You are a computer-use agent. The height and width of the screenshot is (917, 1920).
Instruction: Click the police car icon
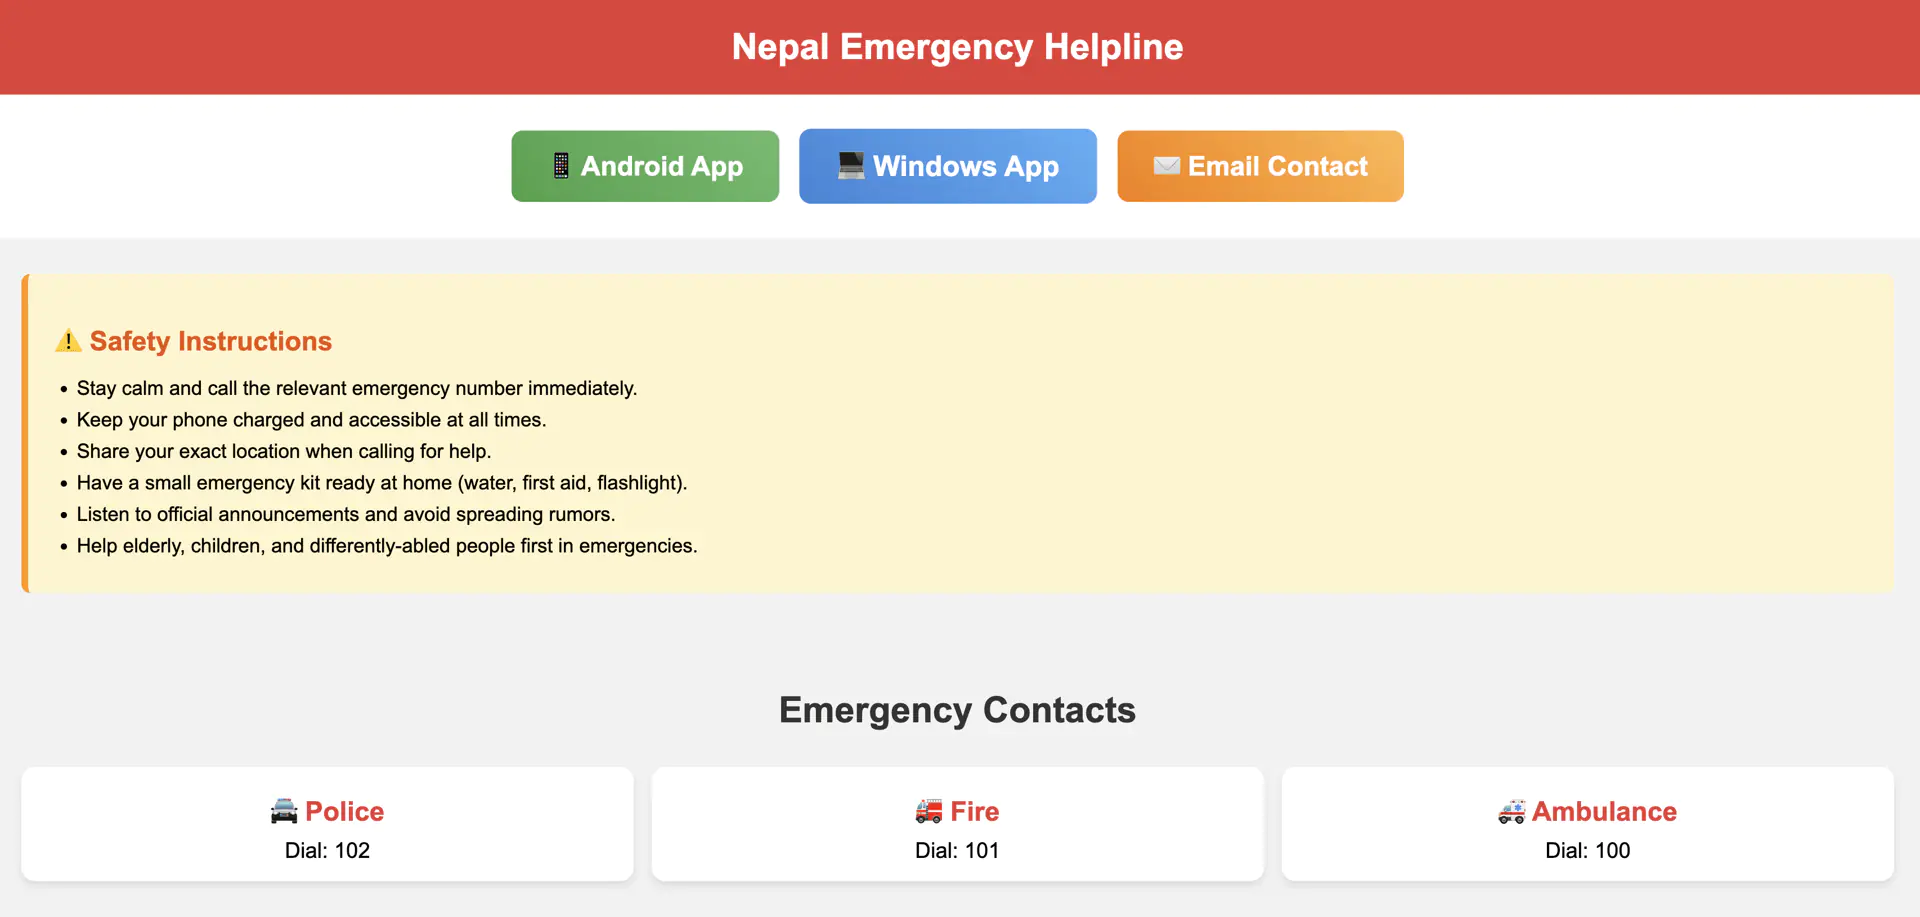pos(284,811)
